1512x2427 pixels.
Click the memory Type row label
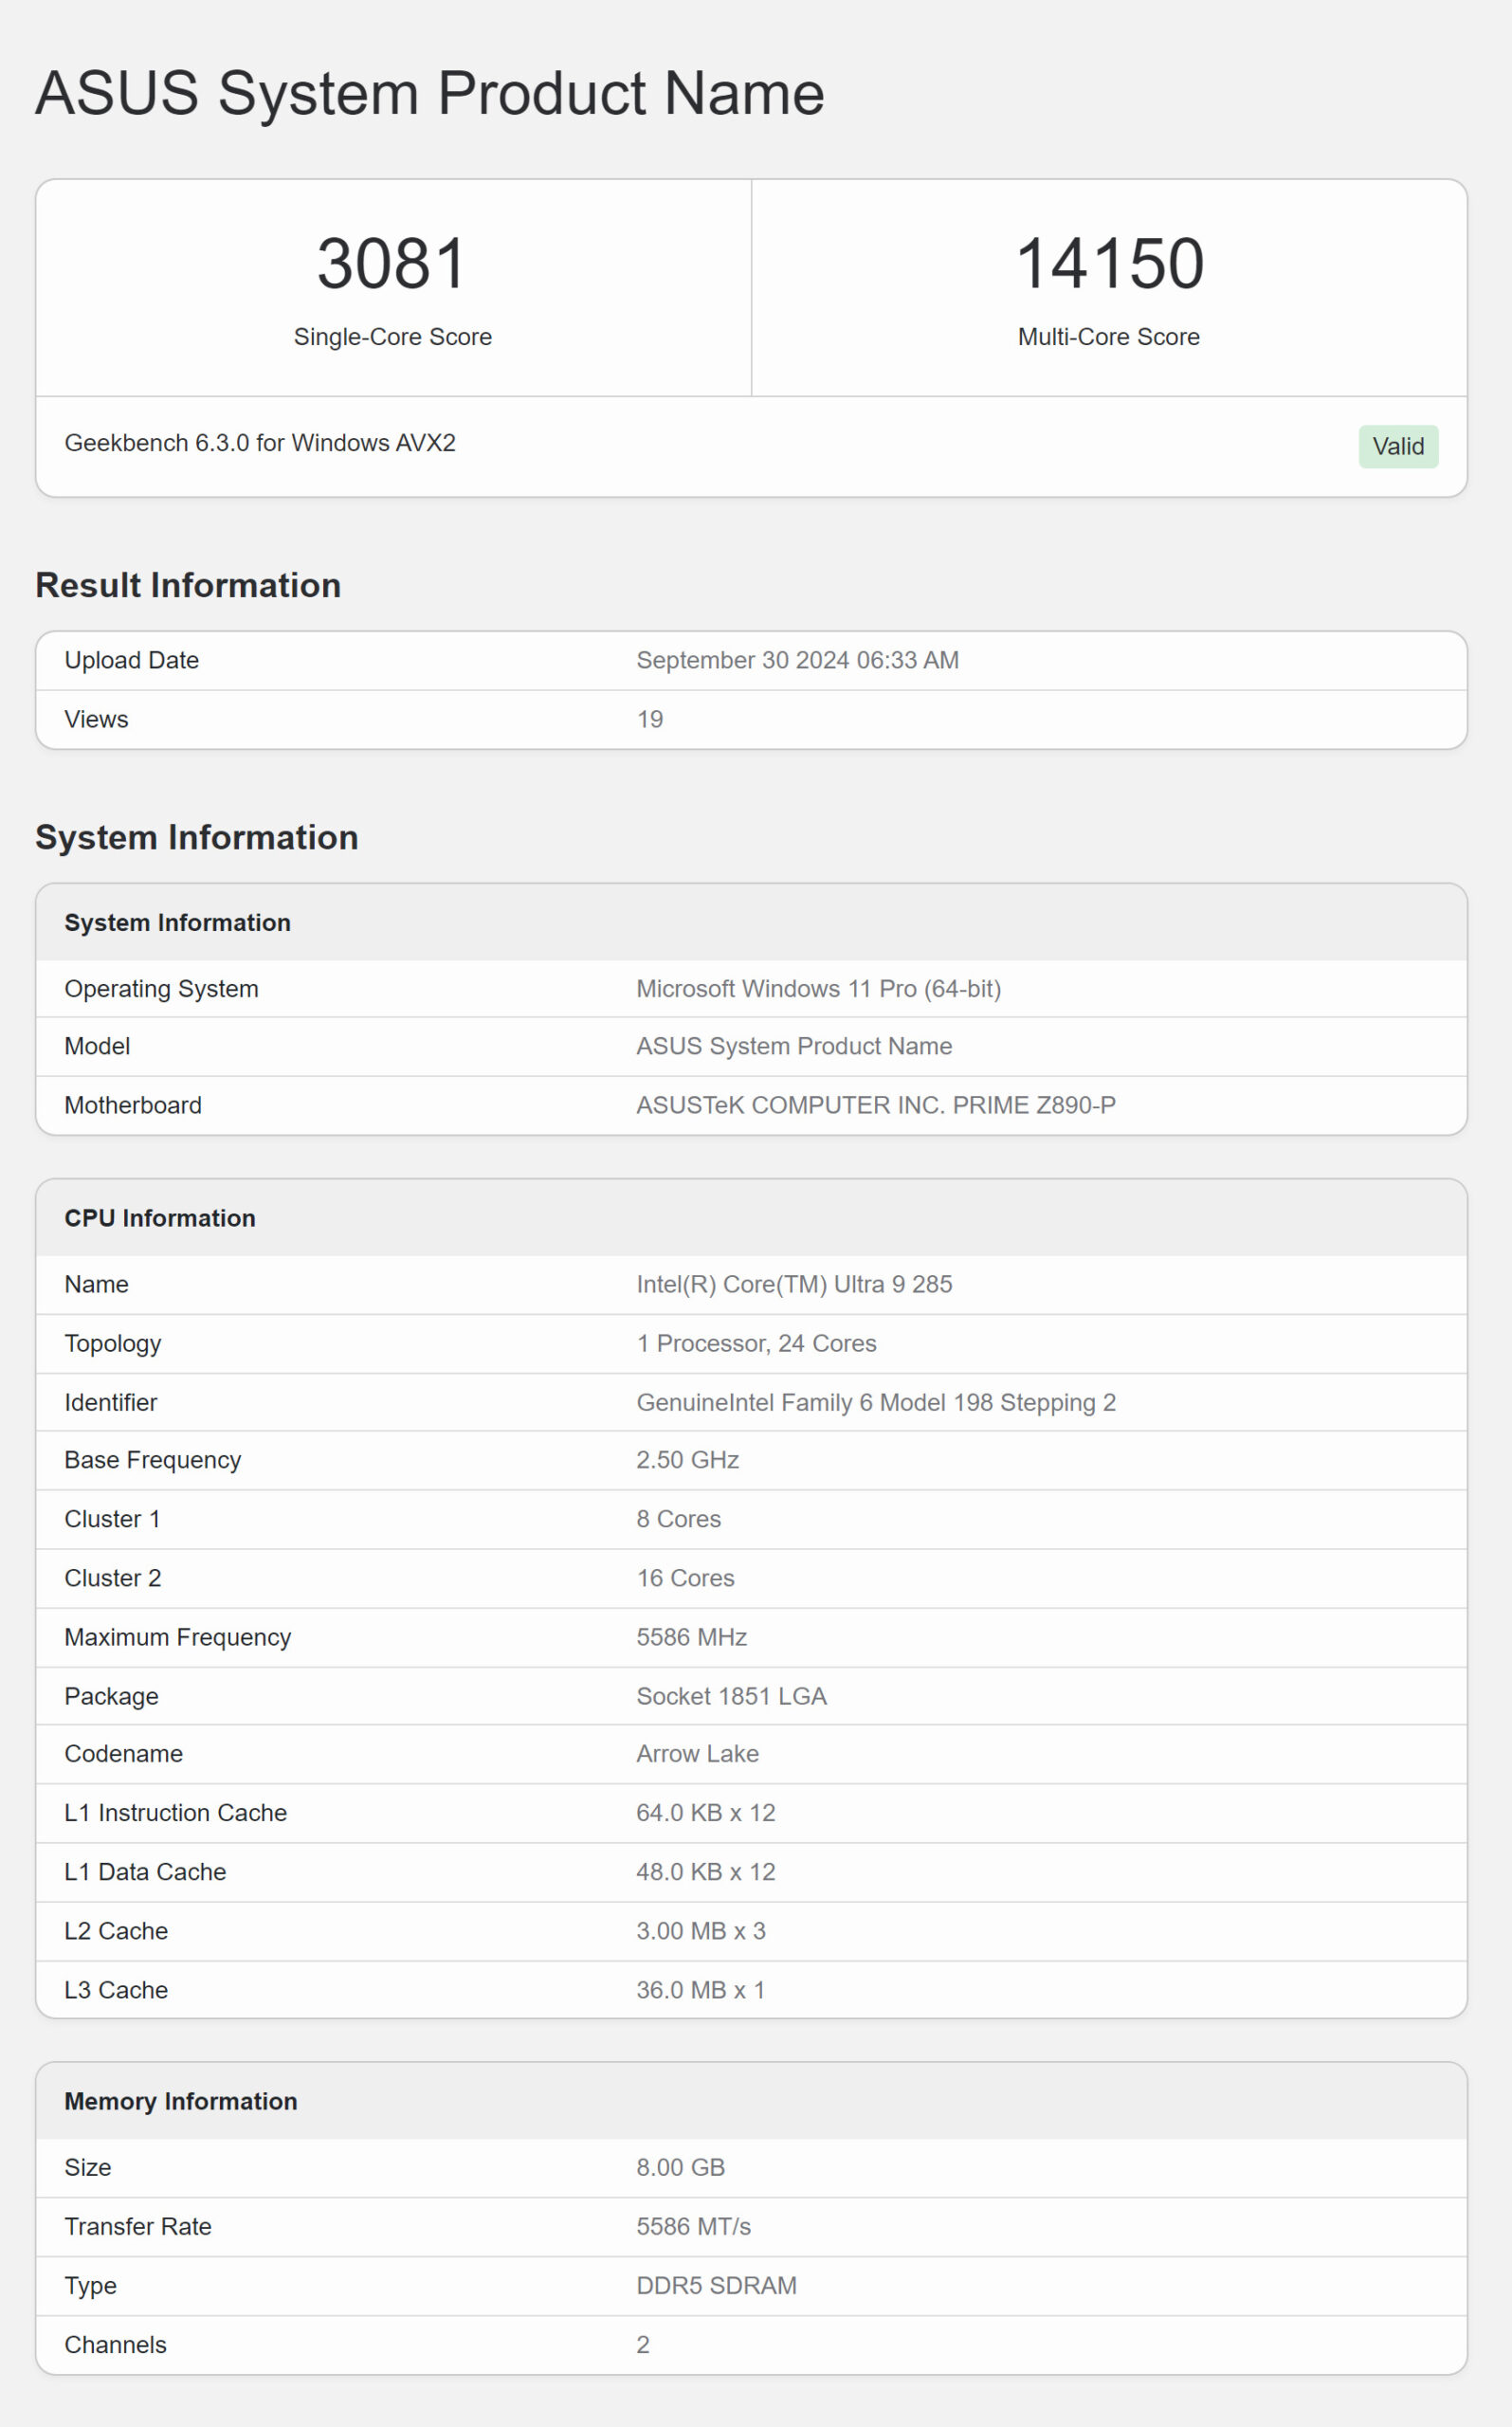pyautogui.click(x=90, y=2285)
